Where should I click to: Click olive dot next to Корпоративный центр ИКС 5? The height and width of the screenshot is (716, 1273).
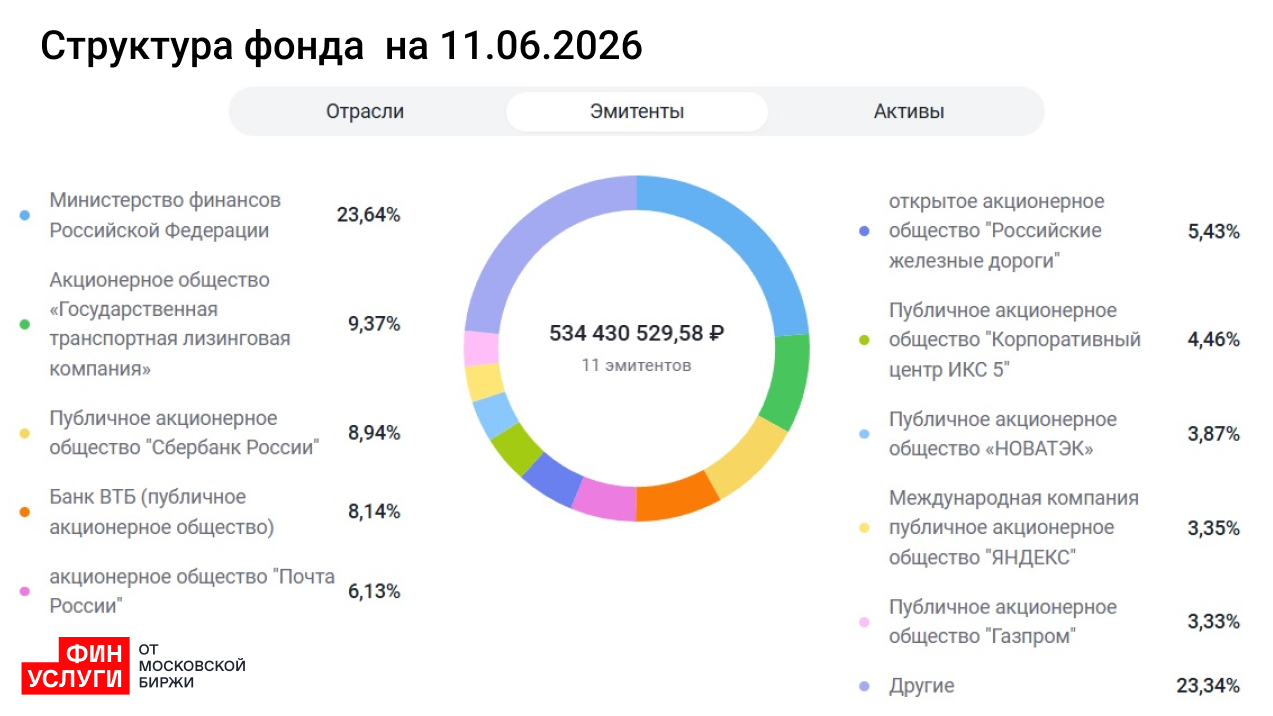pos(865,340)
